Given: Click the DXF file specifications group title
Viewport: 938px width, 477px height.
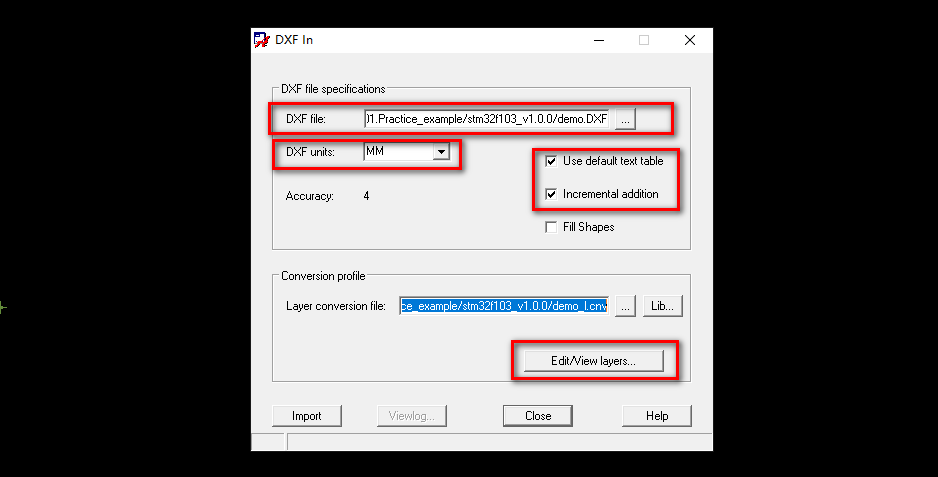Looking at the screenshot, I should 333,89.
